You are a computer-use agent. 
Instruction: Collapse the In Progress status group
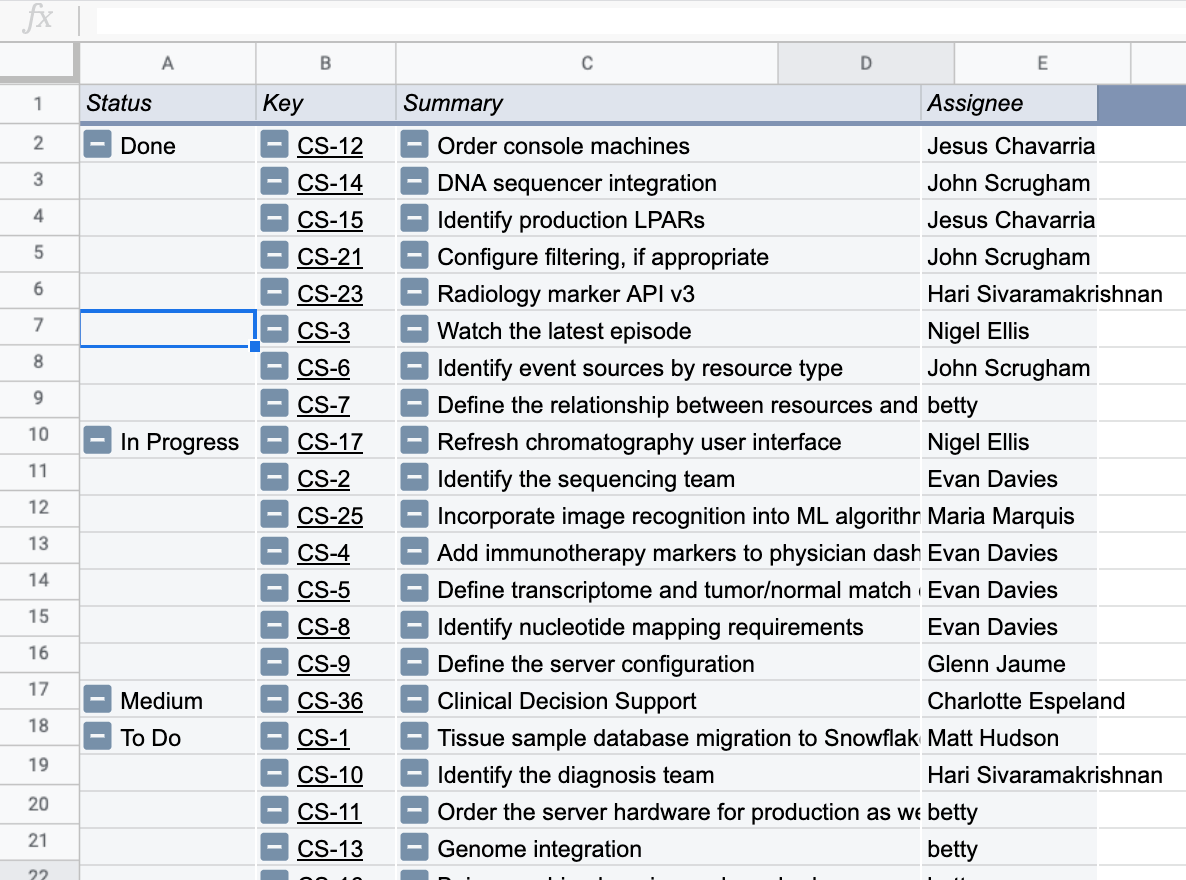(98, 442)
